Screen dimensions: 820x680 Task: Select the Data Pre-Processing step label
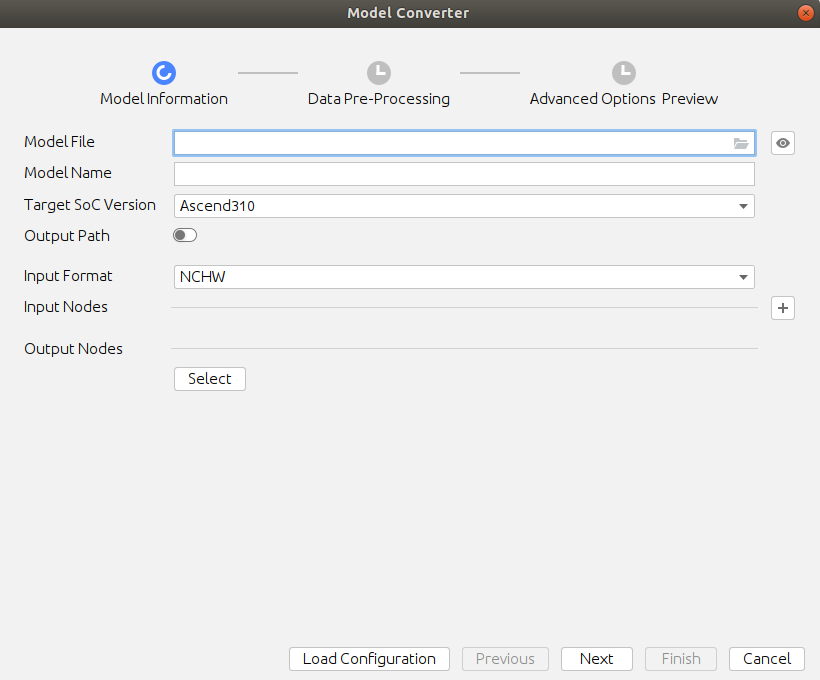point(379,99)
